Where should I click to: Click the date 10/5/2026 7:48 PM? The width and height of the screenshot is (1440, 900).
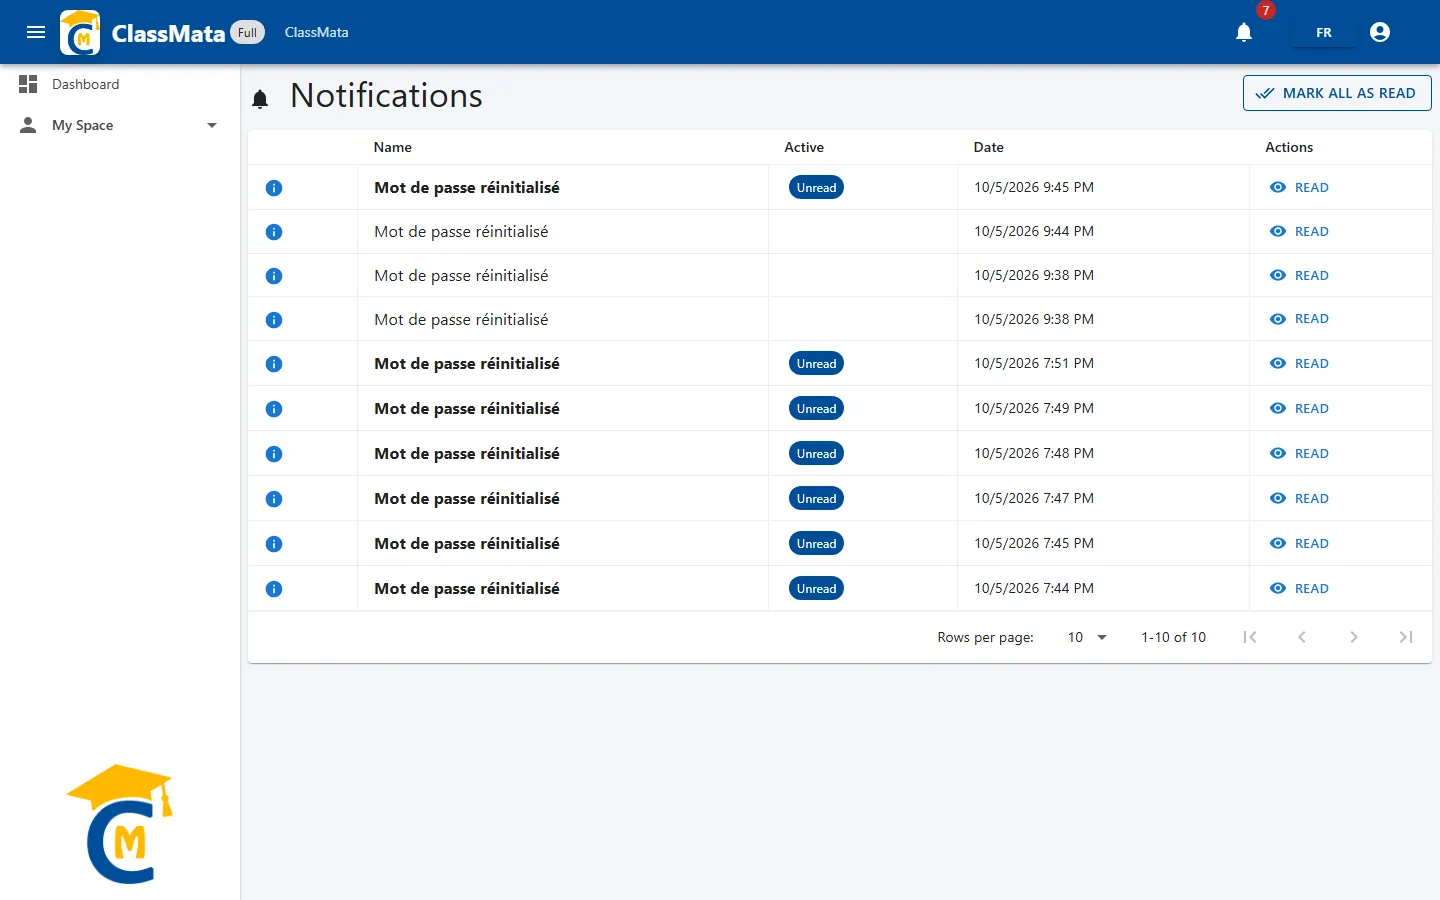coord(1034,453)
